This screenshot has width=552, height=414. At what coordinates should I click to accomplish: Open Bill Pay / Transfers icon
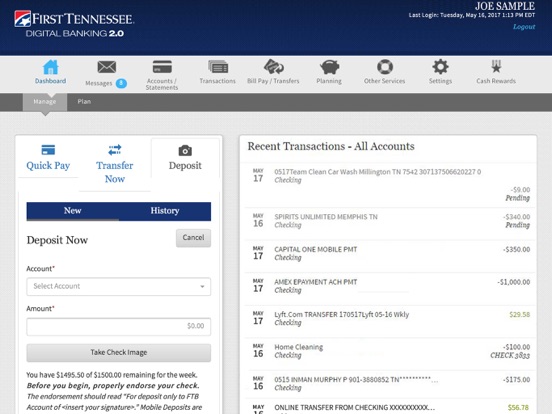pyautogui.click(x=274, y=67)
